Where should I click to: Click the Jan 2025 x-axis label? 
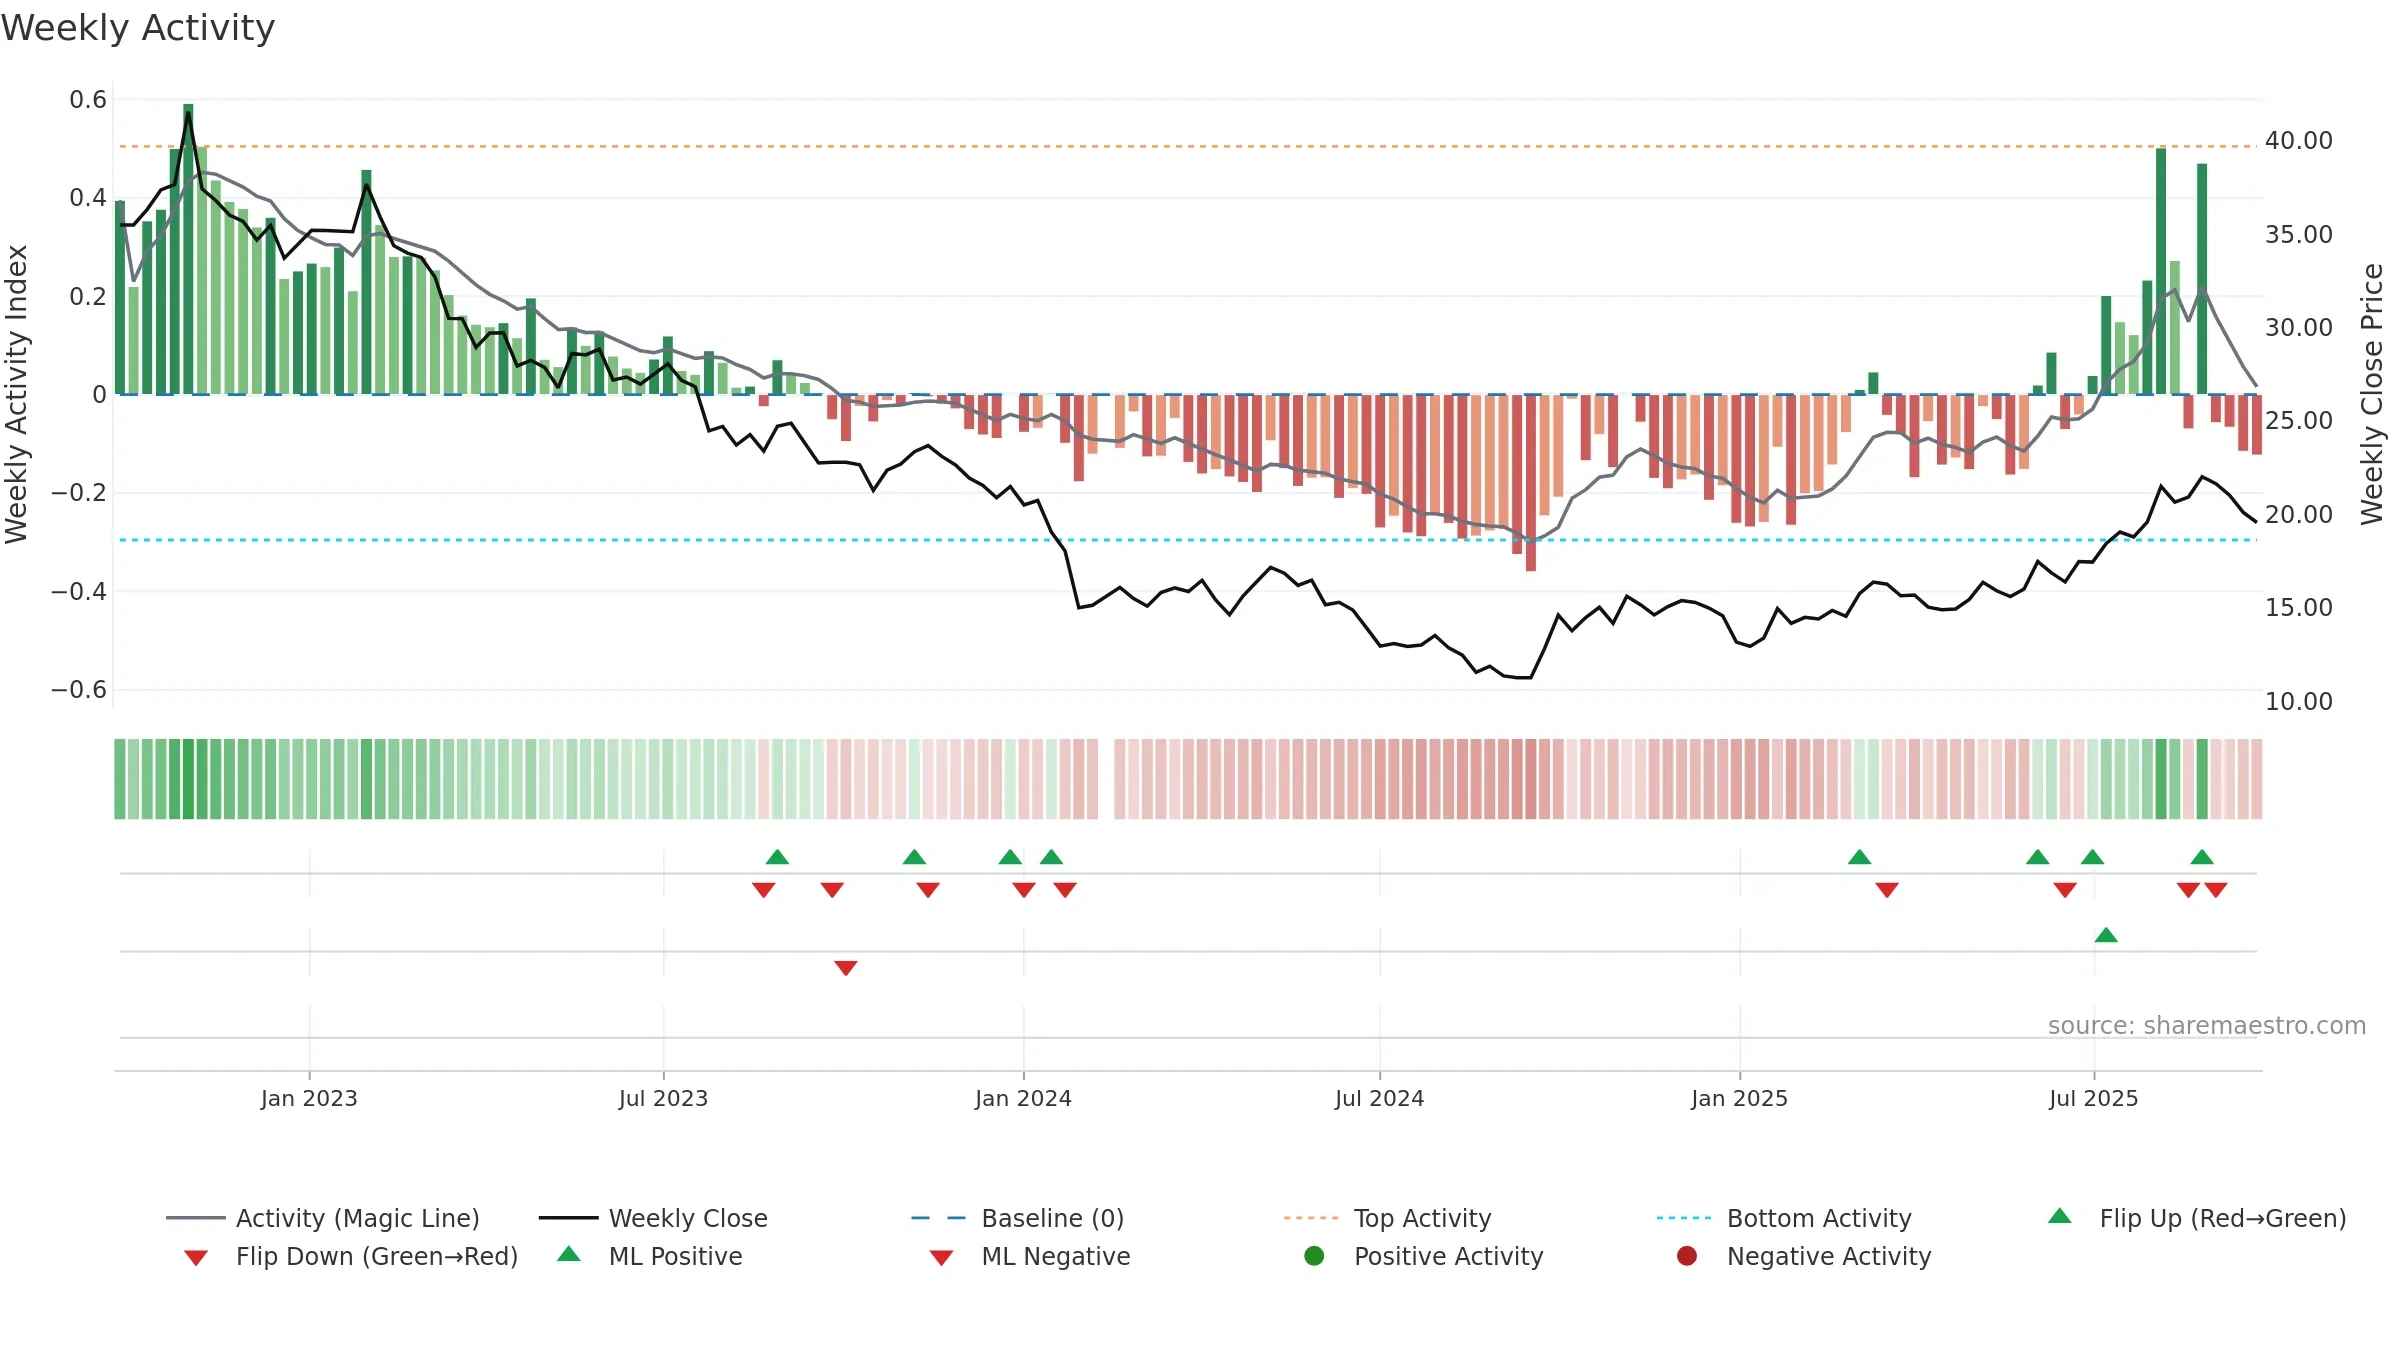[1739, 1098]
